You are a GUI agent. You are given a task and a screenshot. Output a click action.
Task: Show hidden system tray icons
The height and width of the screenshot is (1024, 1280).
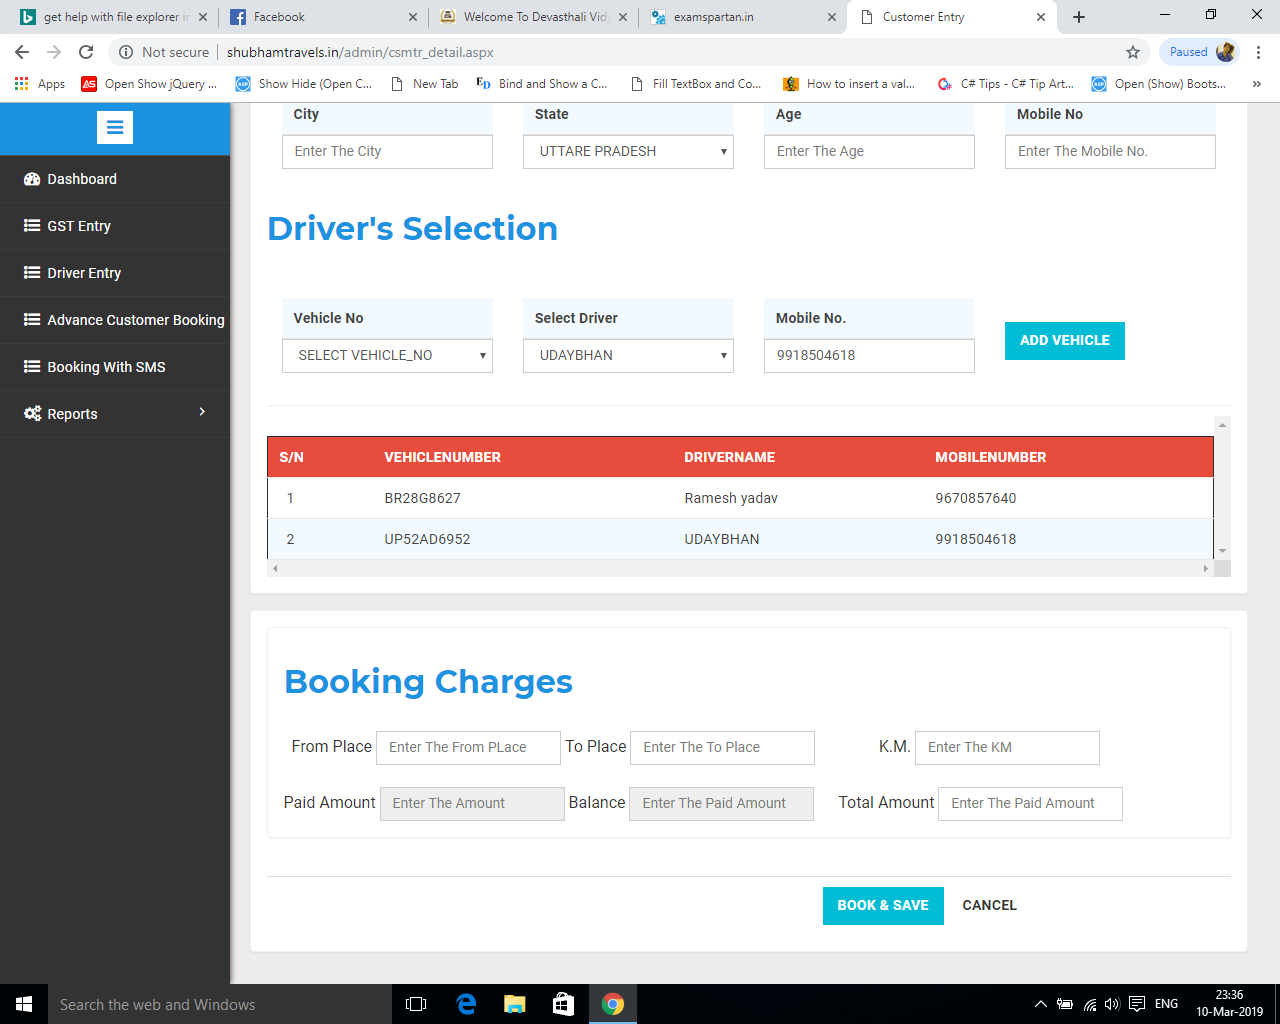[1040, 1004]
